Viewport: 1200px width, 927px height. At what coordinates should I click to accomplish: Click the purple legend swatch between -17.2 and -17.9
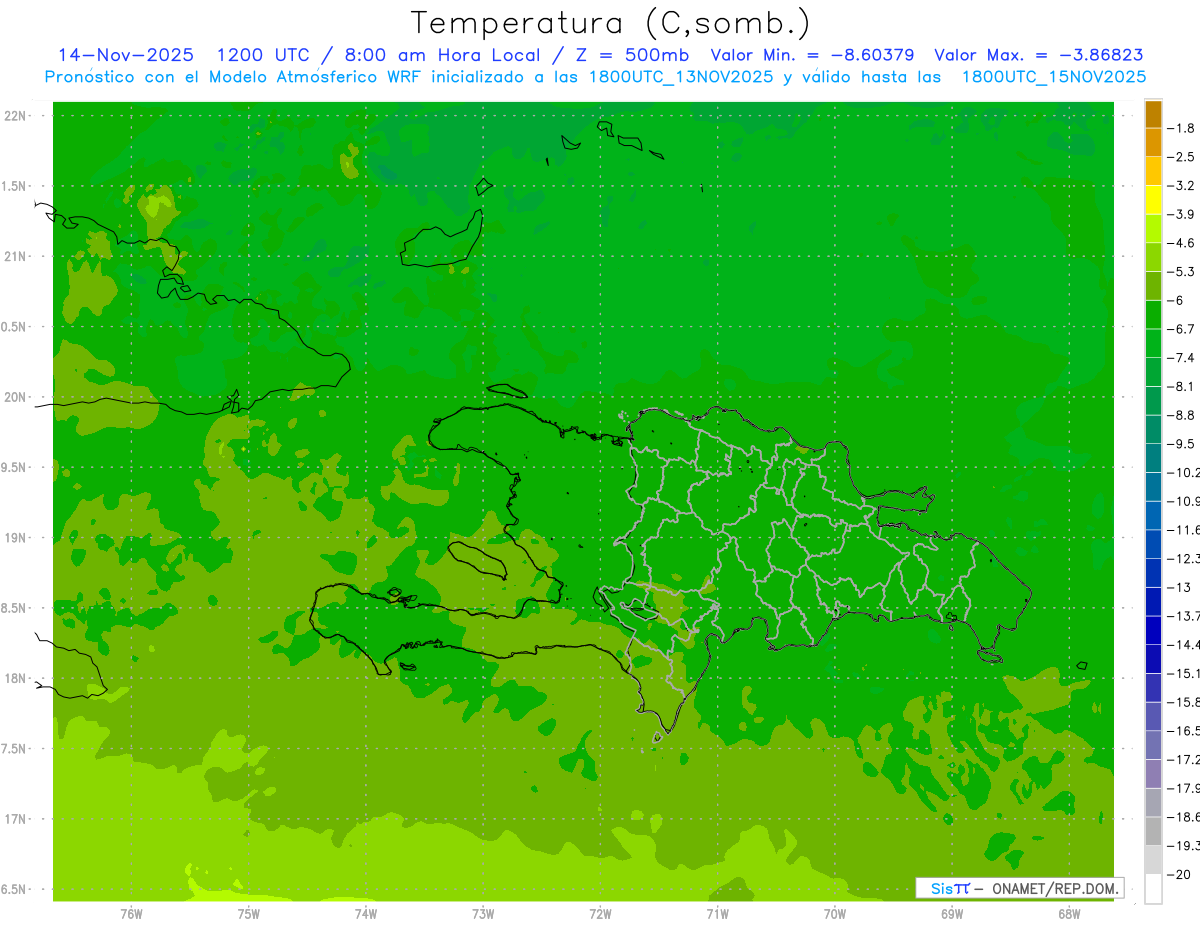[x=1153, y=775]
